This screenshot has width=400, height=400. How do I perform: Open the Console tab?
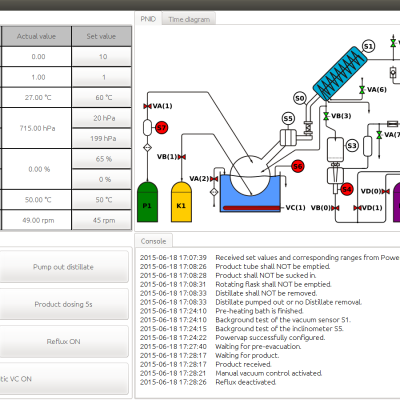[153, 241]
